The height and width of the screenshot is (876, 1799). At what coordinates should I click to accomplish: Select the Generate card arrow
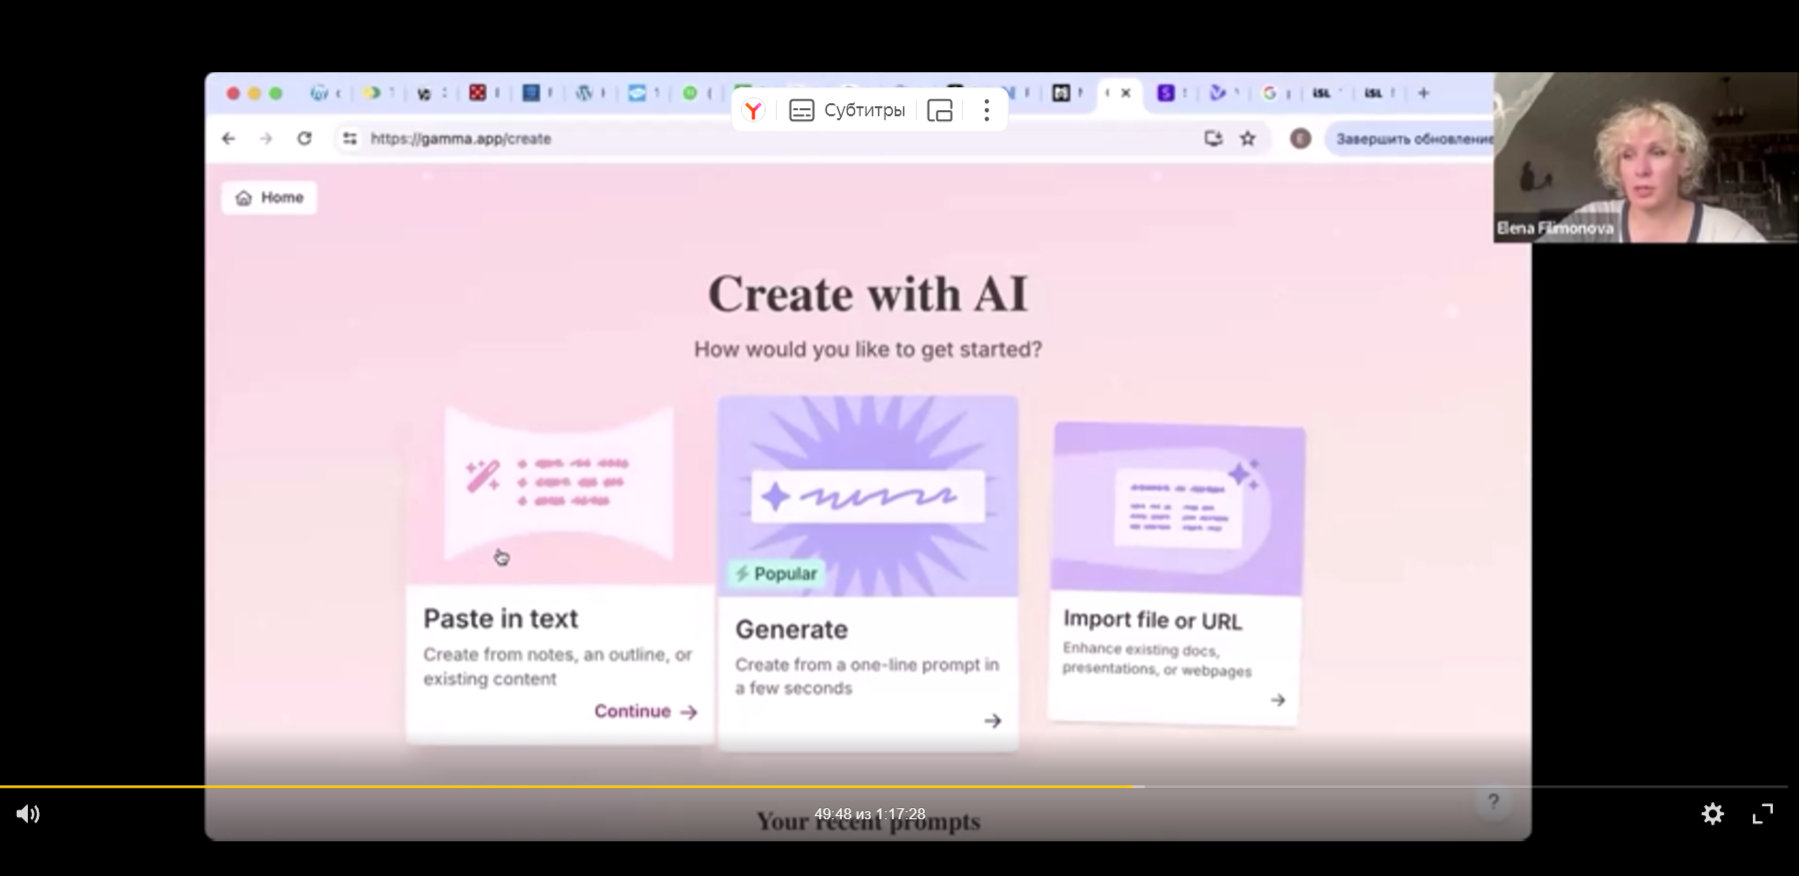coord(992,721)
